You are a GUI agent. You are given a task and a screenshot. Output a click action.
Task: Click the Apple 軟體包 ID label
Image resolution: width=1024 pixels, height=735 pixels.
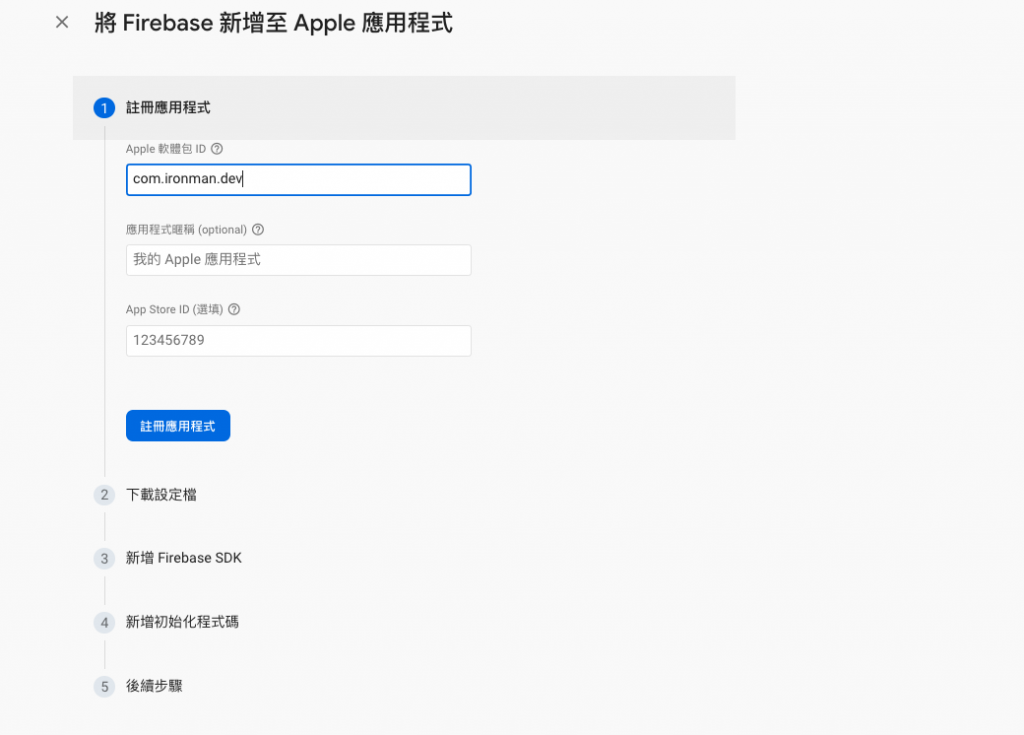166,149
